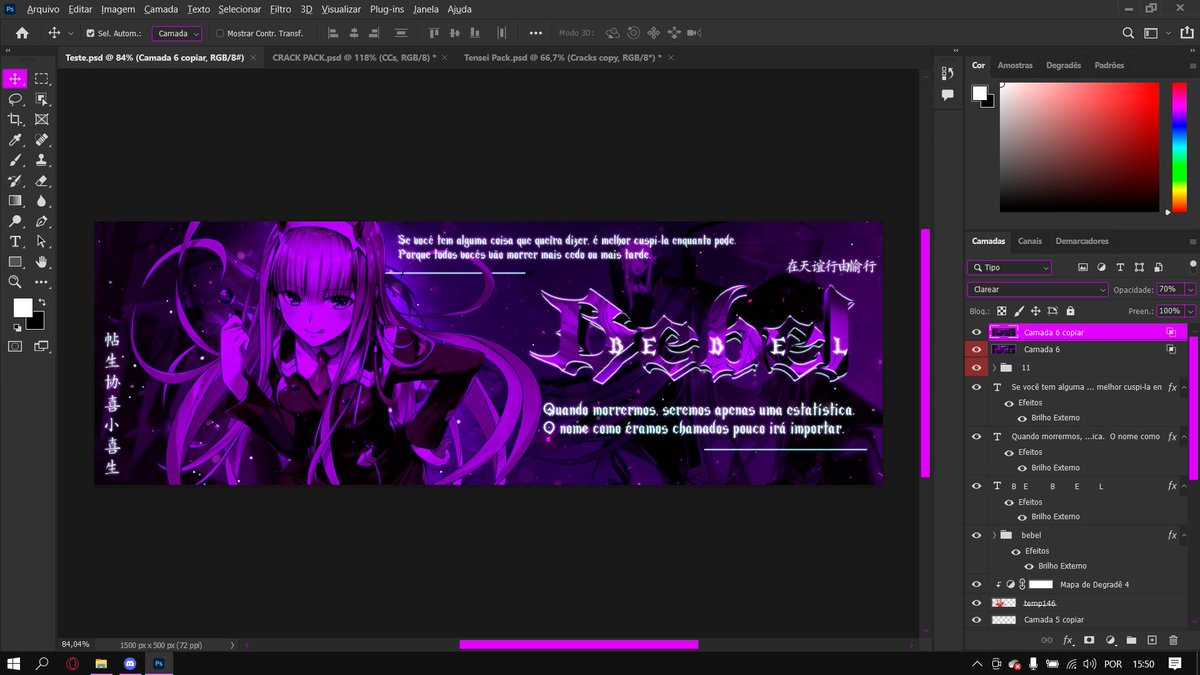Collapse effects of the B E B E L text layer
This screenshot has width=1200, height=675.
click(x=1185, y=486)
